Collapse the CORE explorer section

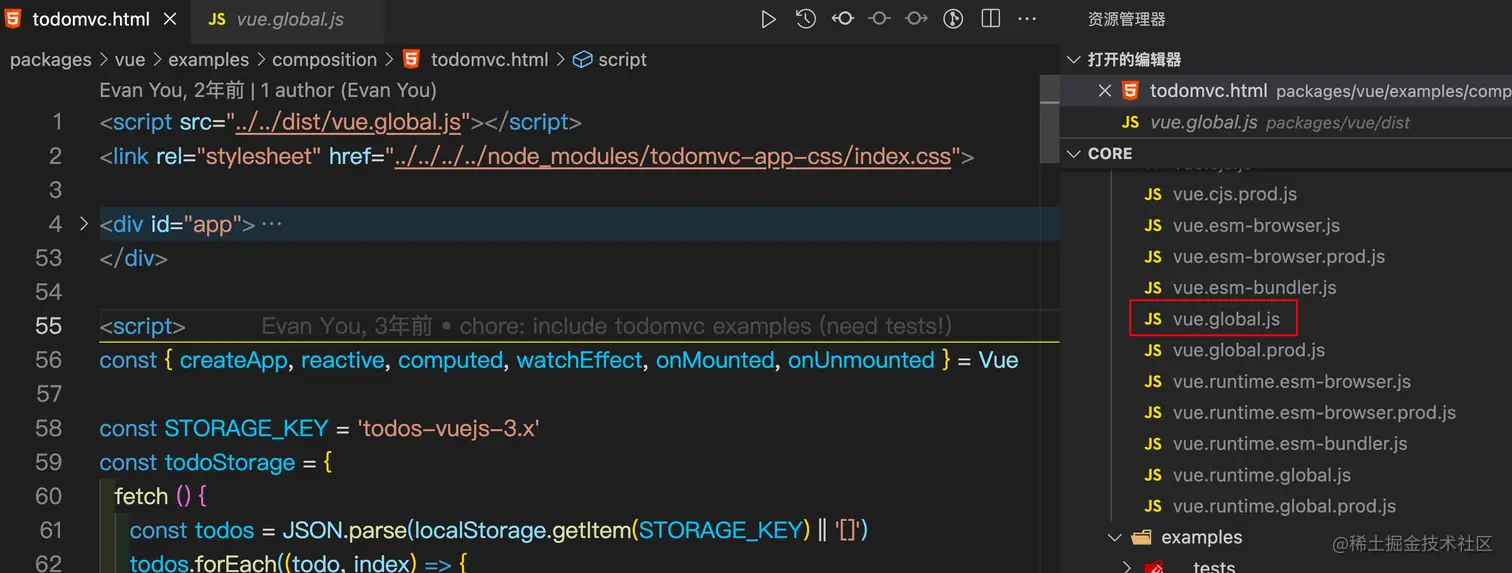(1074, 154)
